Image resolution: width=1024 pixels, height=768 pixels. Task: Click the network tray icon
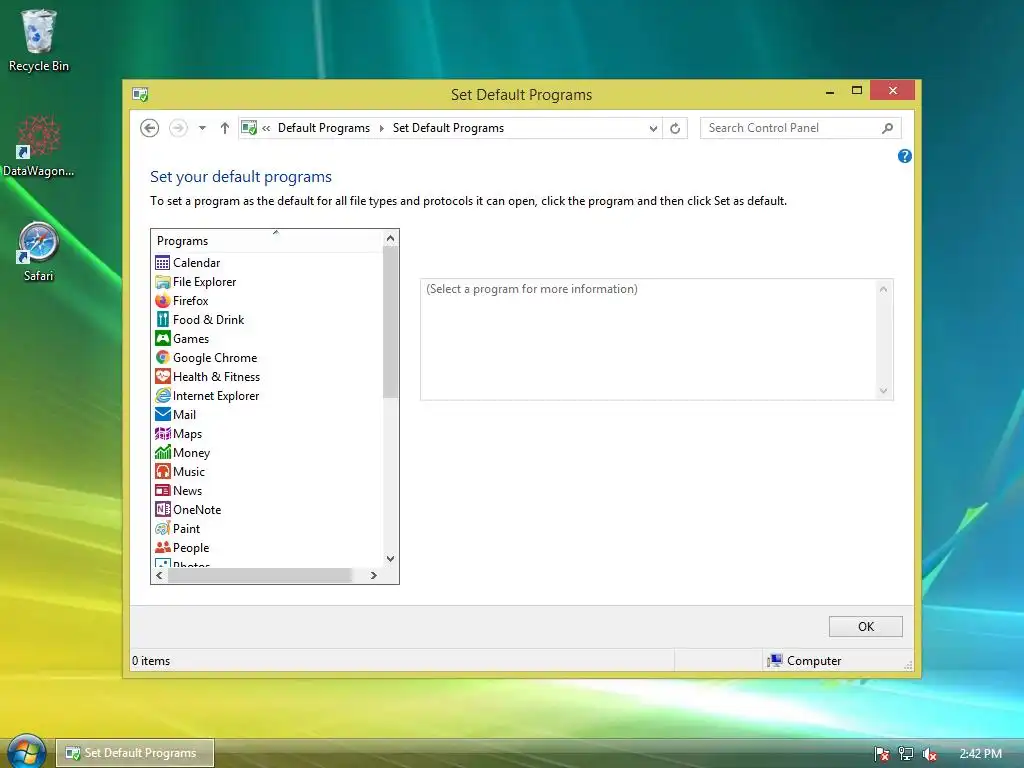click(x=906, y=754)
